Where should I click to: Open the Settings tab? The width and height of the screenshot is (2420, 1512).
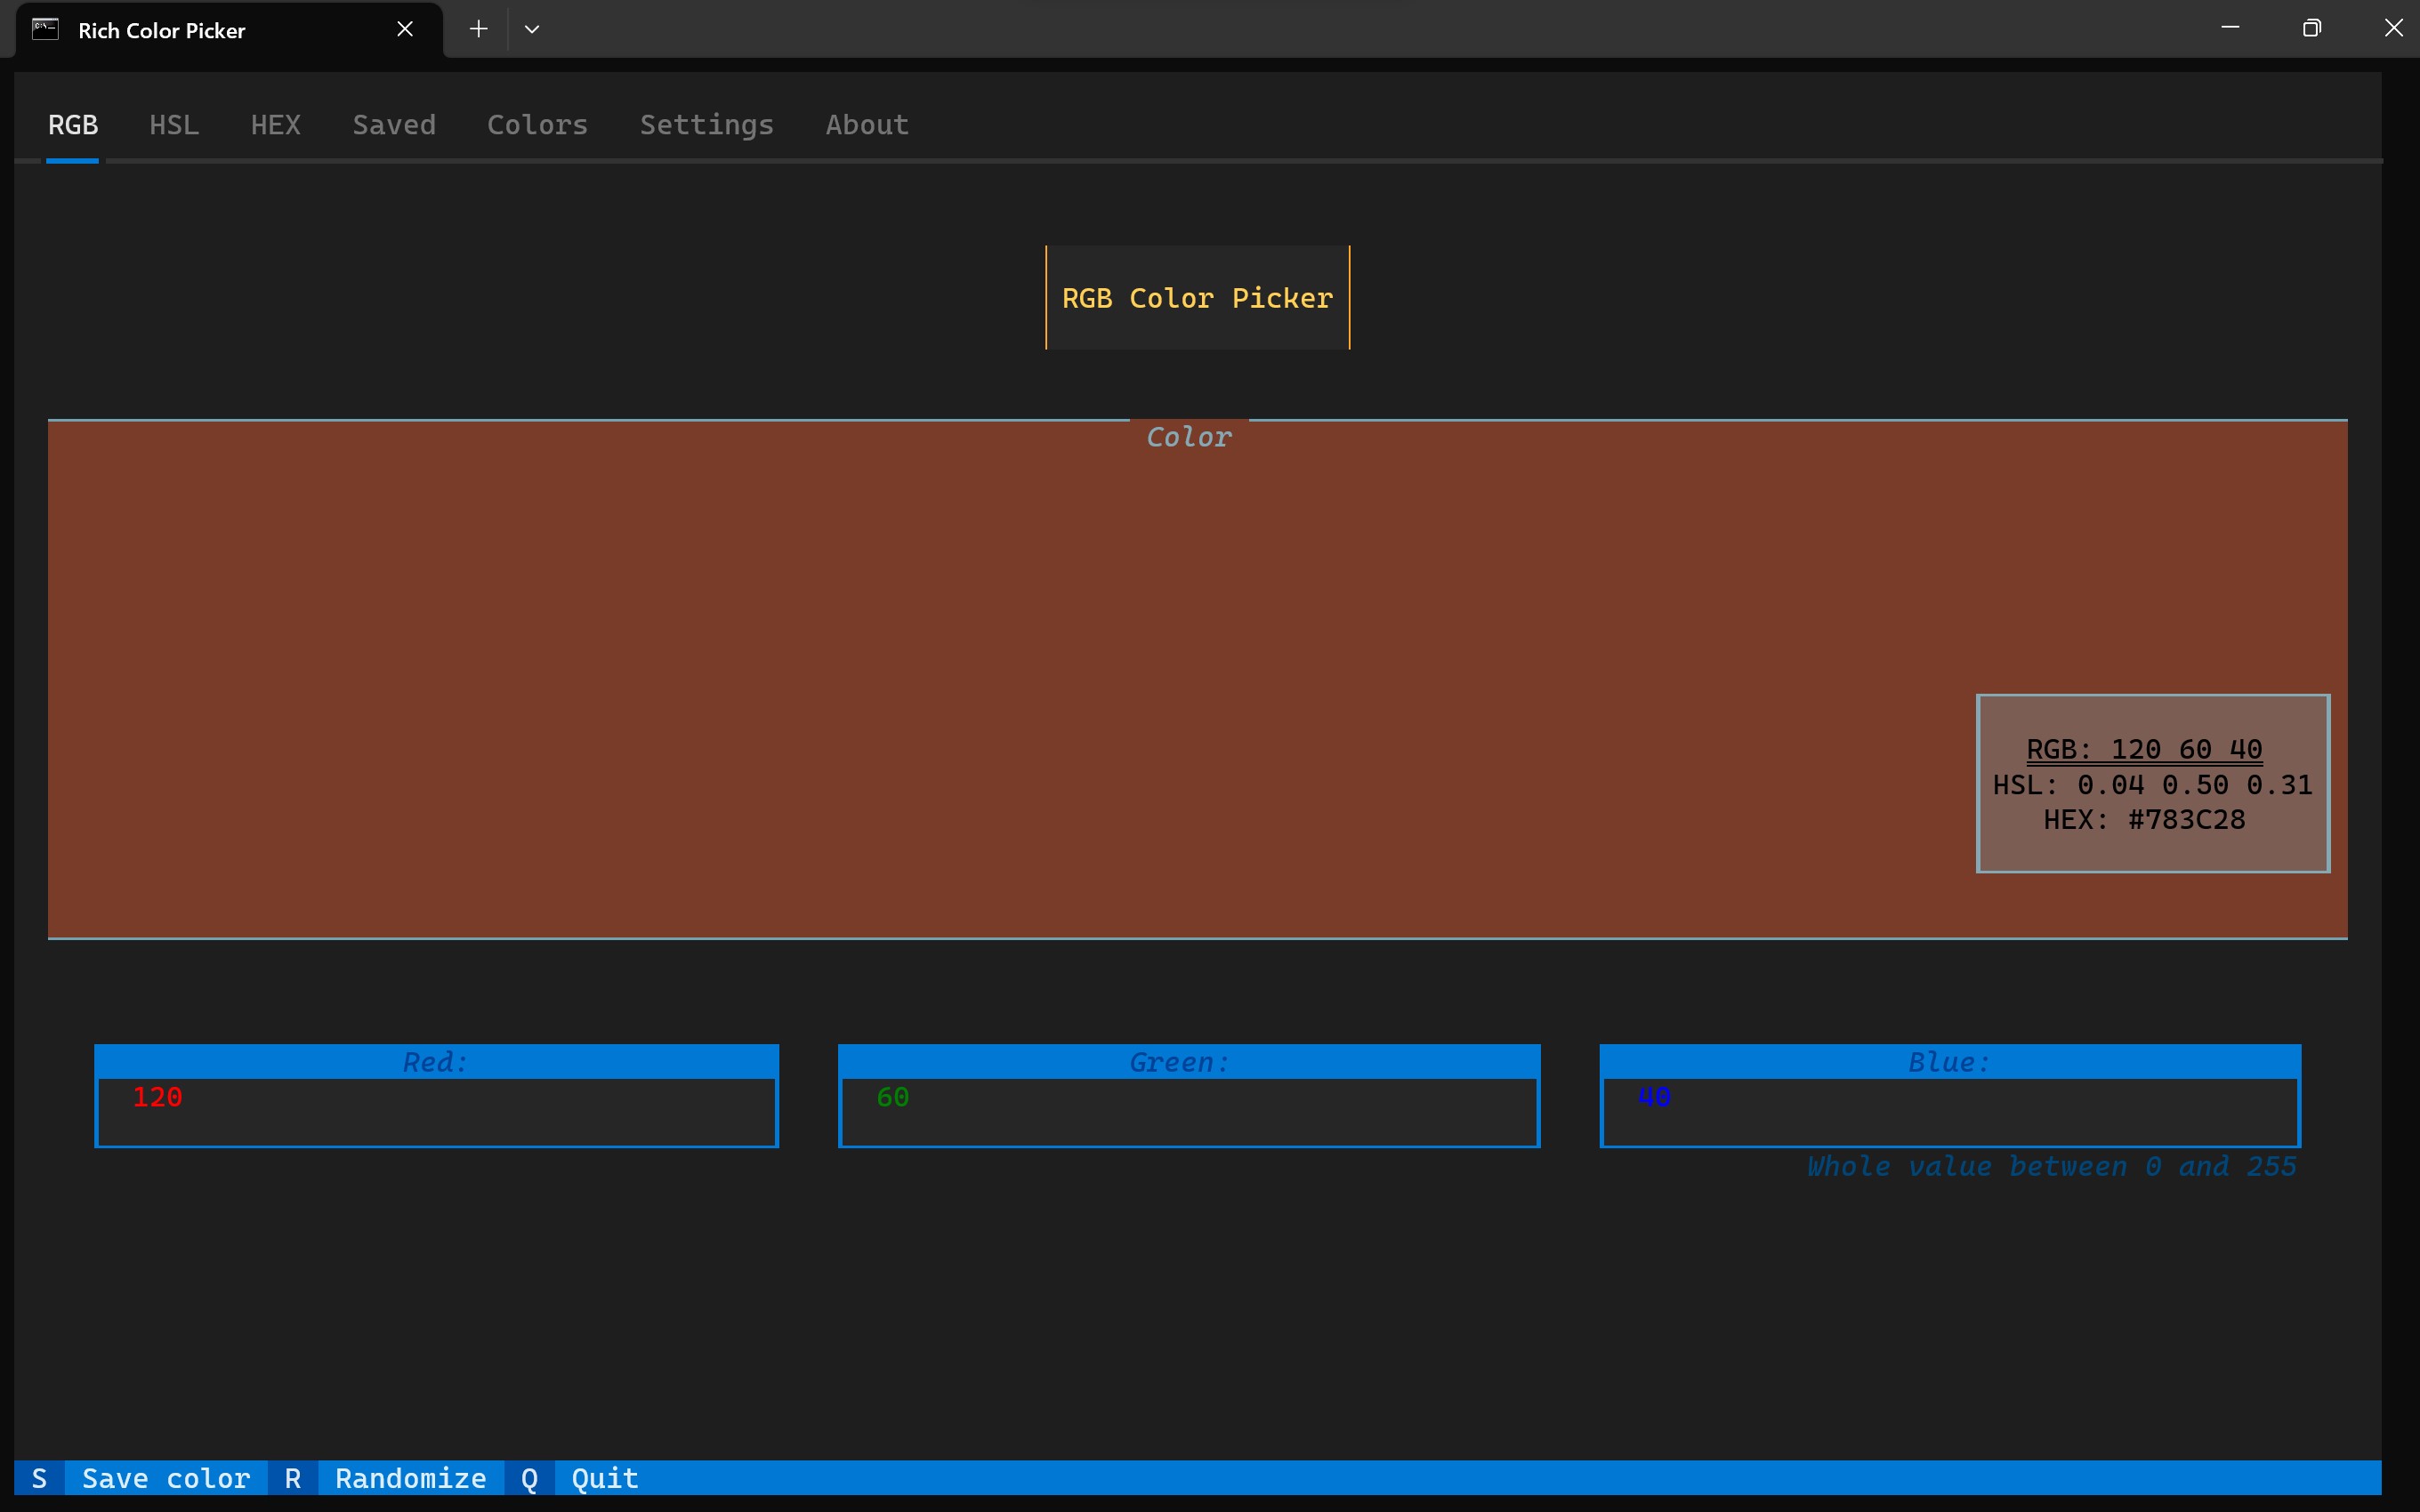click(x=706, y=125)
